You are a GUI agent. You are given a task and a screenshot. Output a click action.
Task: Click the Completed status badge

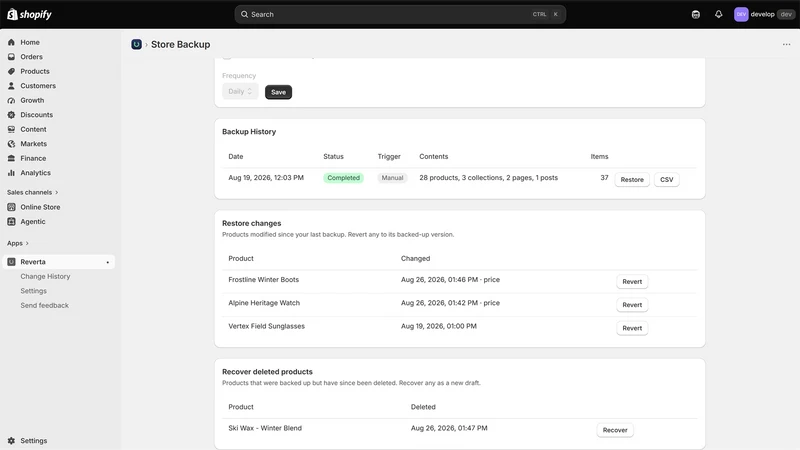(x=343, y=178)
